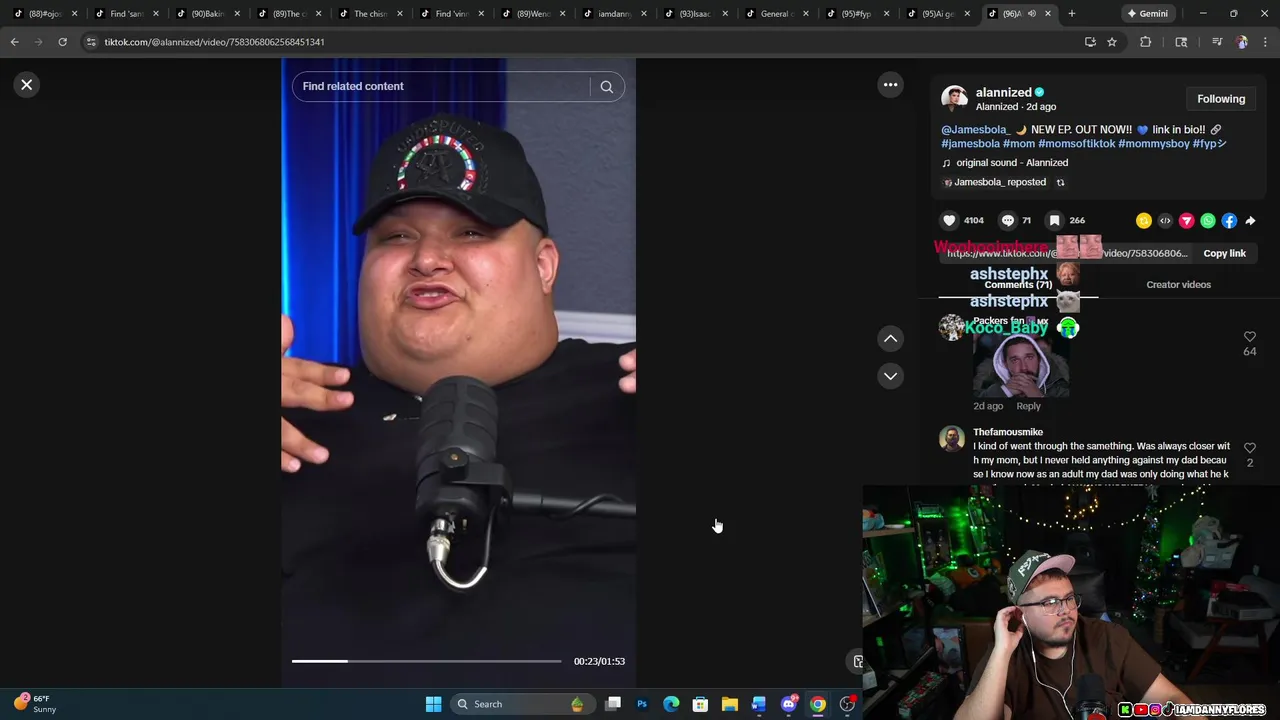The height and width of the screenshot is (720, 1280).
Task: Mute the active tab's audio speaker icon
Action: pos(1032,14)
